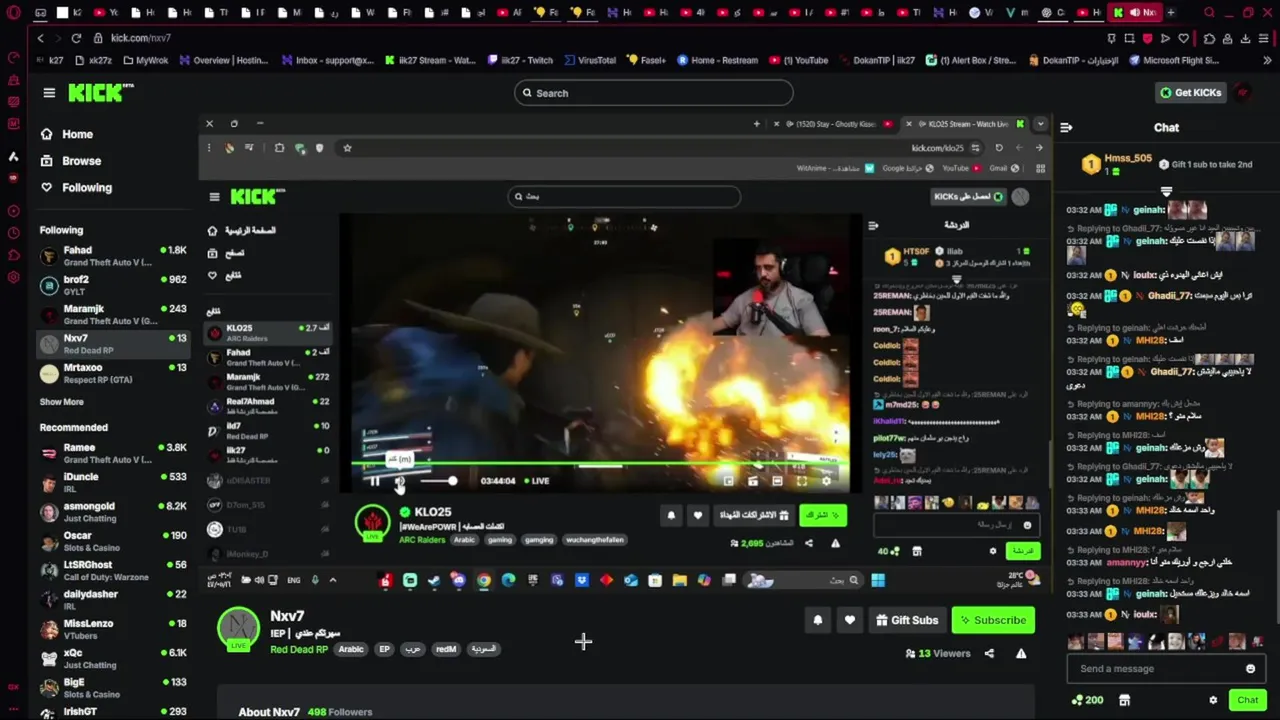Open the ilk27 - Twitch bookmark
The image size is (1280, 720).
click(520, 60)
